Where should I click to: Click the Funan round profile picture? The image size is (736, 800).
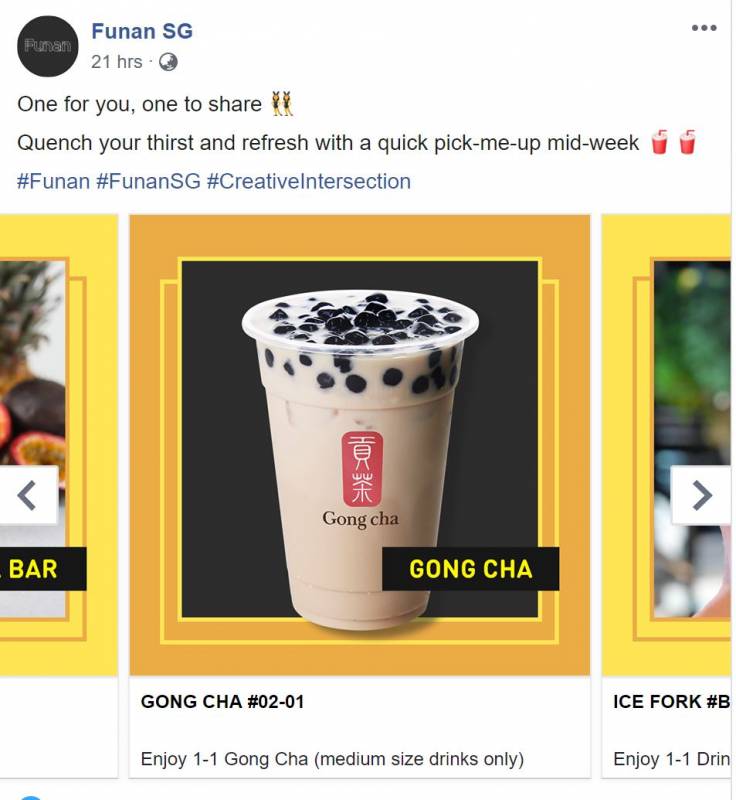tap(47, 46)
